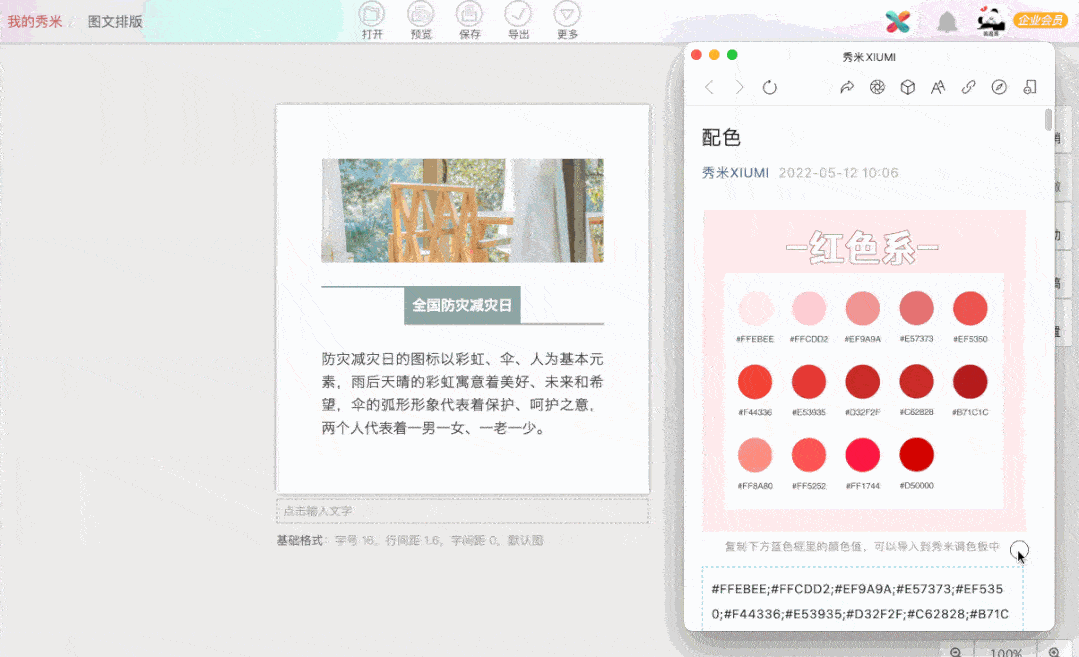The height and width of the screenshot is (657, 1079).
Task: Click the notification bell in the top bar
Action: click(x=948, y=20)
